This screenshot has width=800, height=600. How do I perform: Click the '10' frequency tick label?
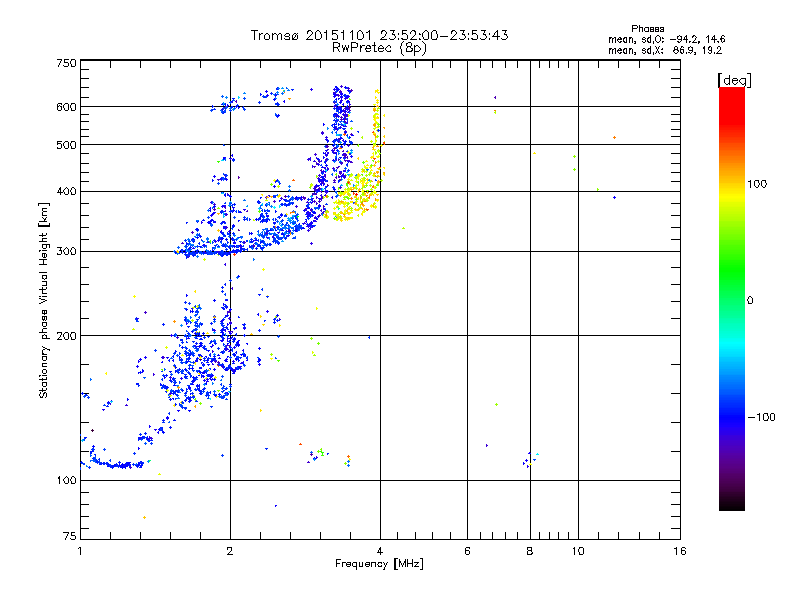click(578, 551)
